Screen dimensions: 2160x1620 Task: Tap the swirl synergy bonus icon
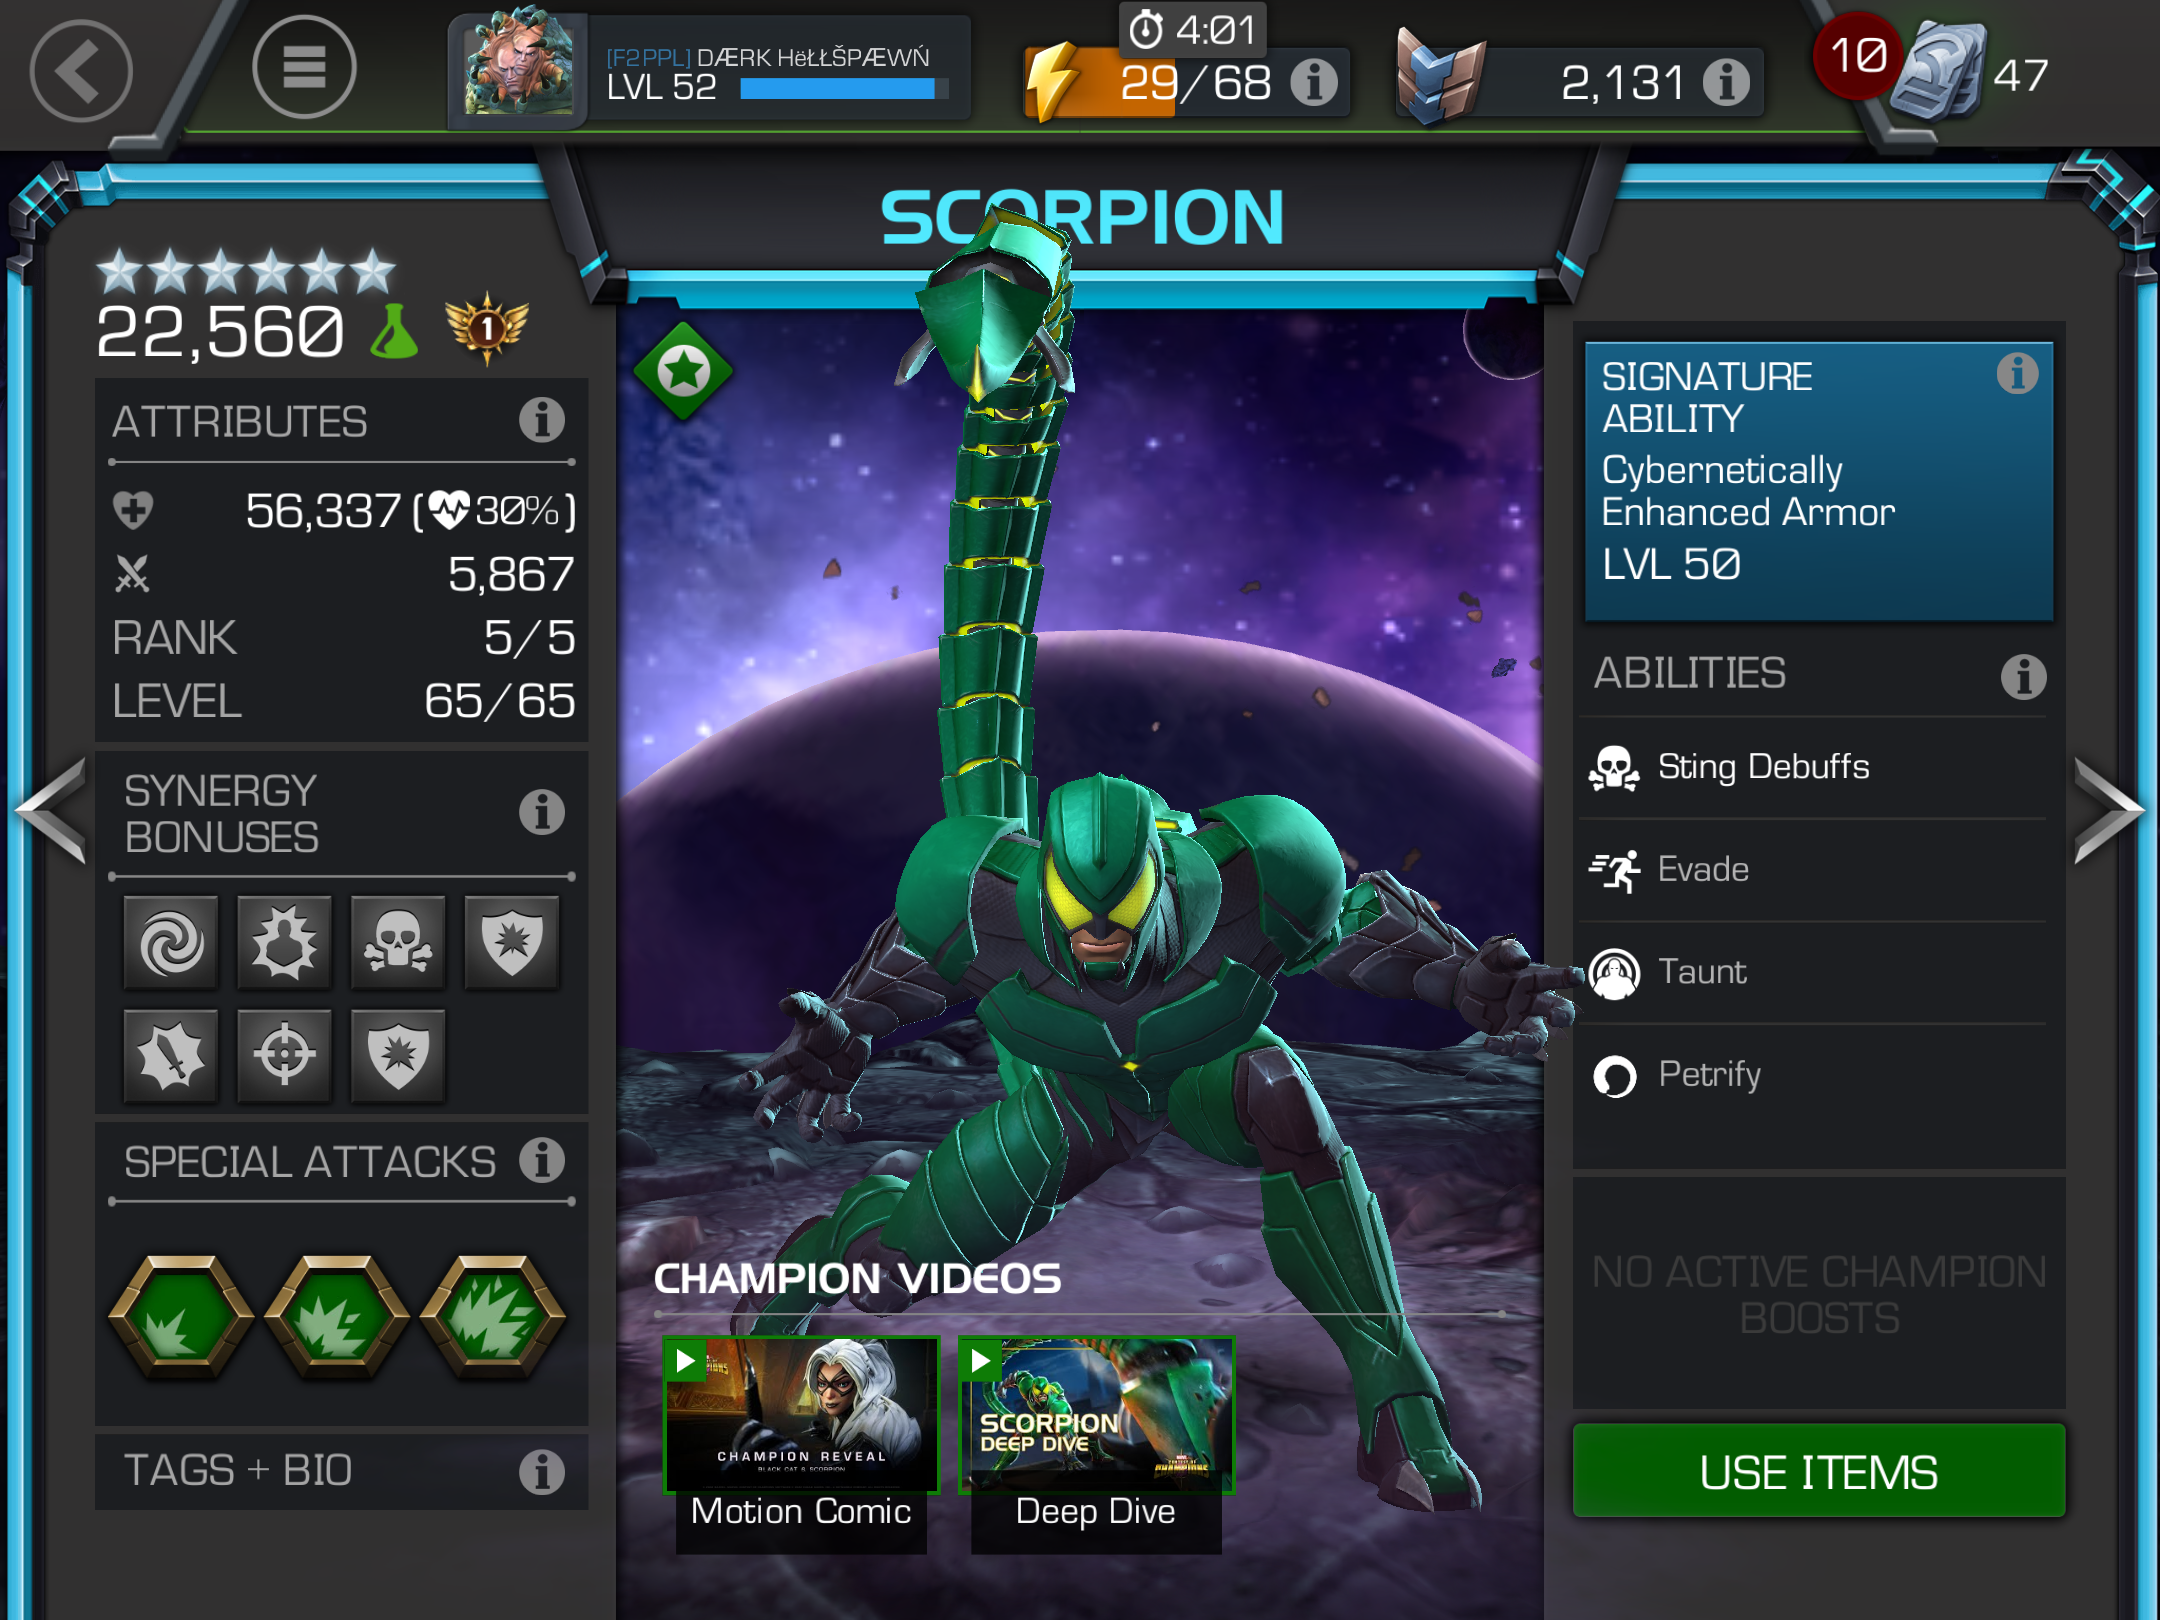pos(171,942)
